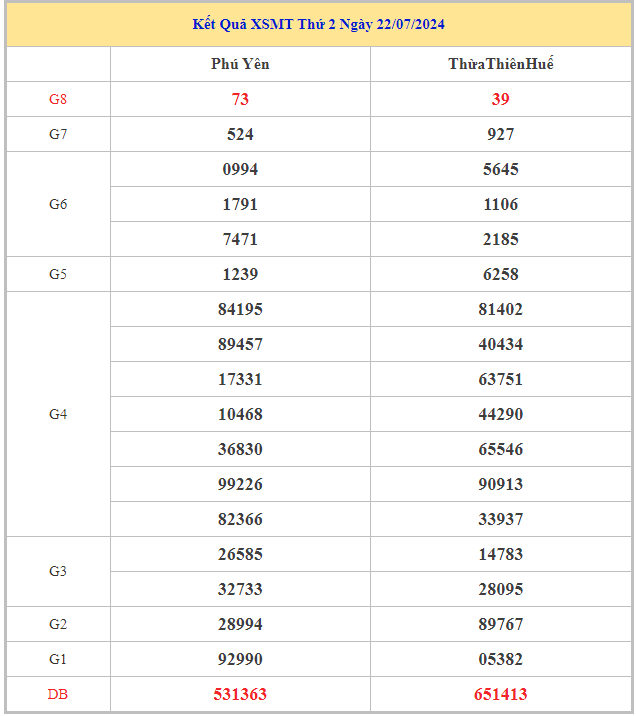
Task: Select the ThừaThiênHuế column header
Action: pyautogui.click(x=500, y=64)
